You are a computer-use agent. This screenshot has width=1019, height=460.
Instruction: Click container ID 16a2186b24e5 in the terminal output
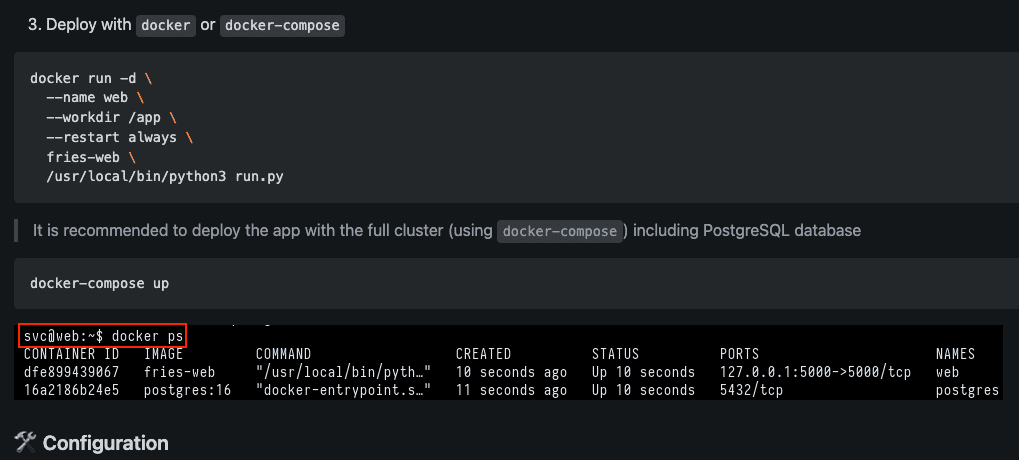[x=71, y=390]
